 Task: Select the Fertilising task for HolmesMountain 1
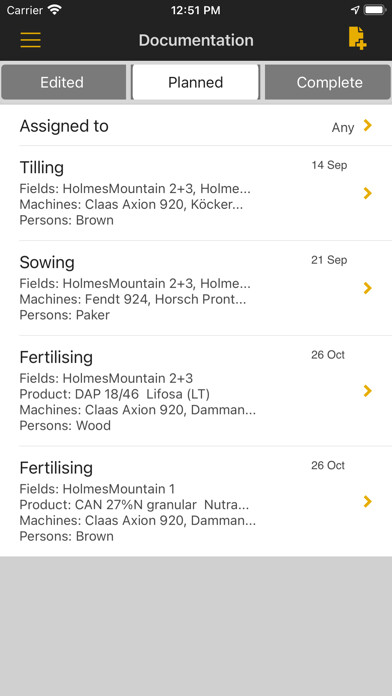pos(196,502)
